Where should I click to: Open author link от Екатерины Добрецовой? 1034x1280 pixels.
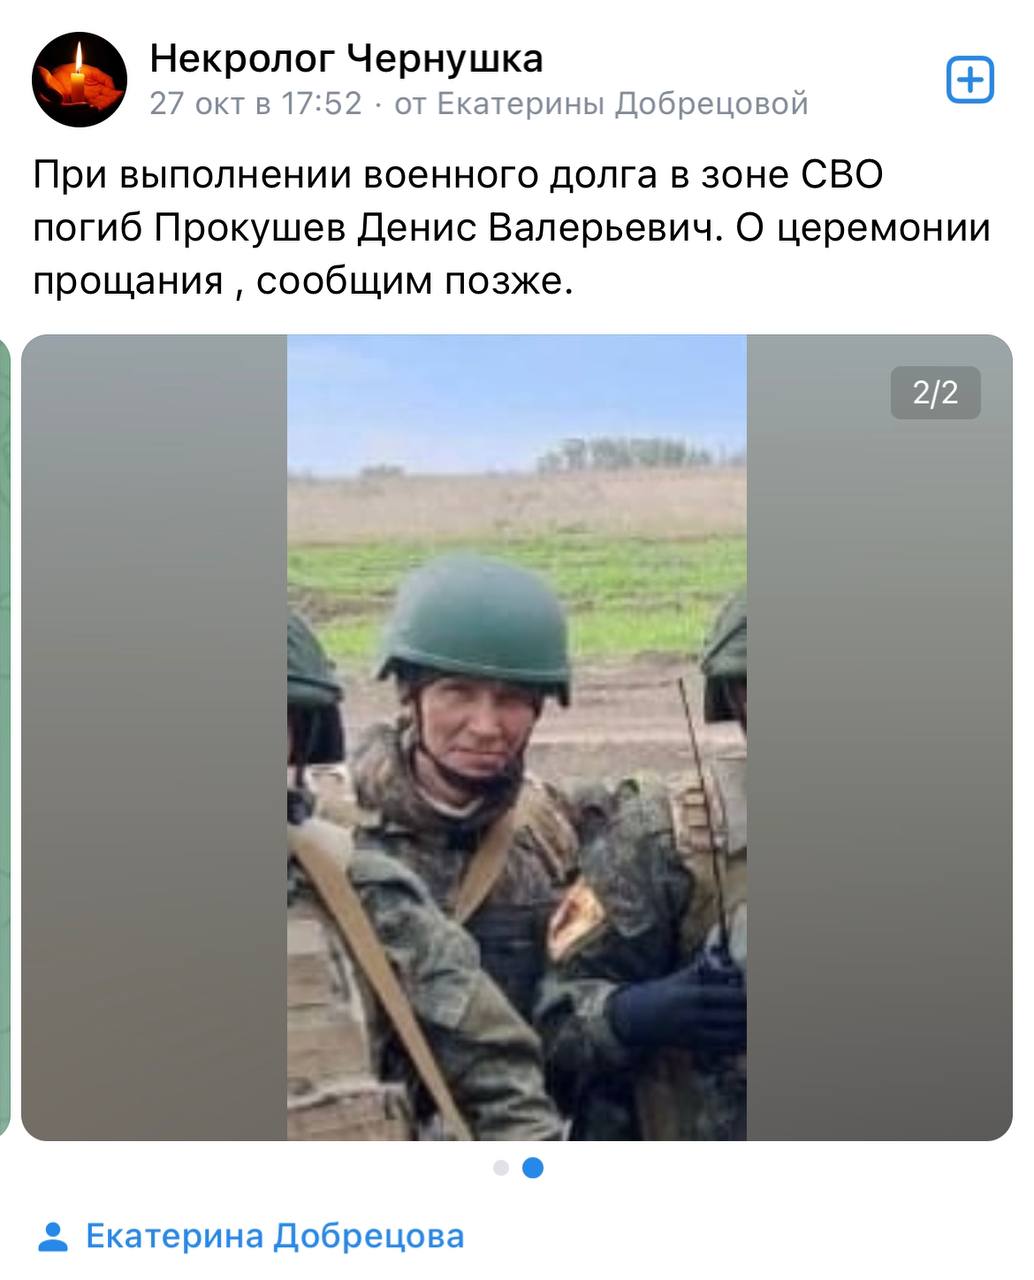tap(601, 103)
